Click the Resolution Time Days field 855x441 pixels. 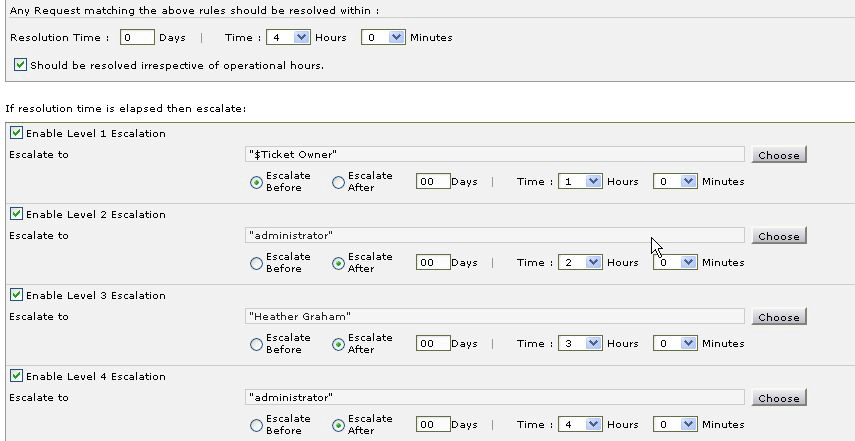(x=137, y=38)
